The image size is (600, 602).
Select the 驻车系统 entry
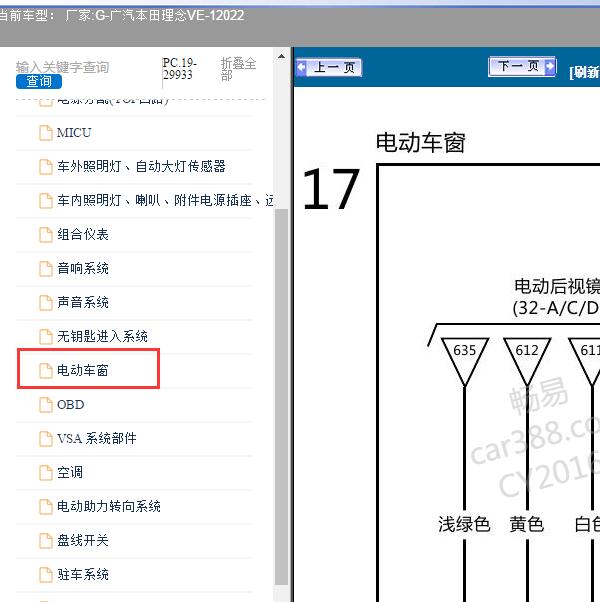pos(83,575)
